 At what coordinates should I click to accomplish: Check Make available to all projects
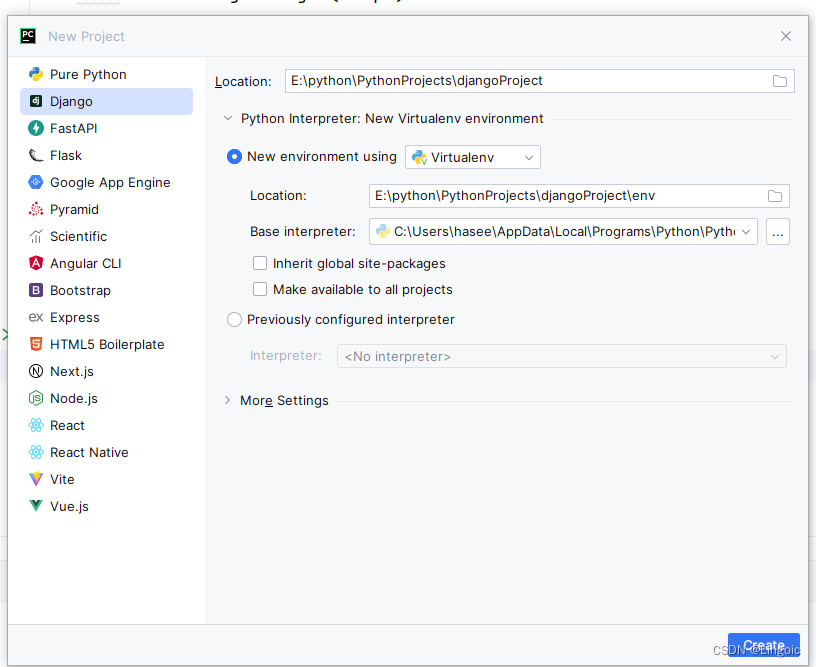[x=260, y=289]
